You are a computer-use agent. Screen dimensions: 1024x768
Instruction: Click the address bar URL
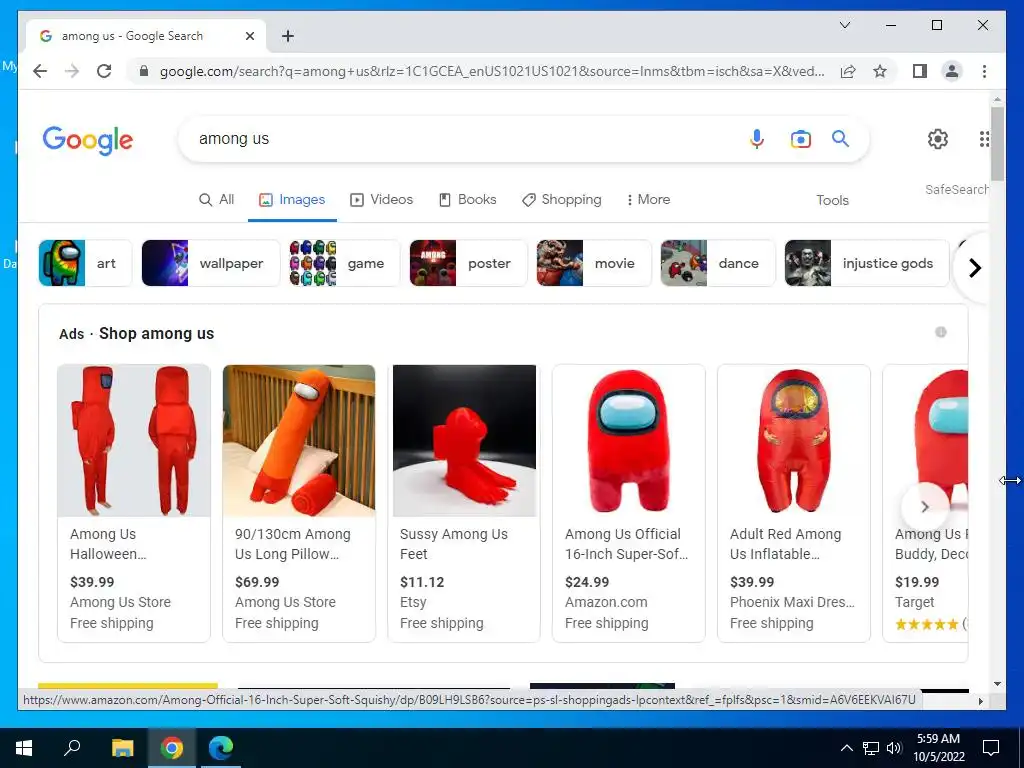click(491, 71)
